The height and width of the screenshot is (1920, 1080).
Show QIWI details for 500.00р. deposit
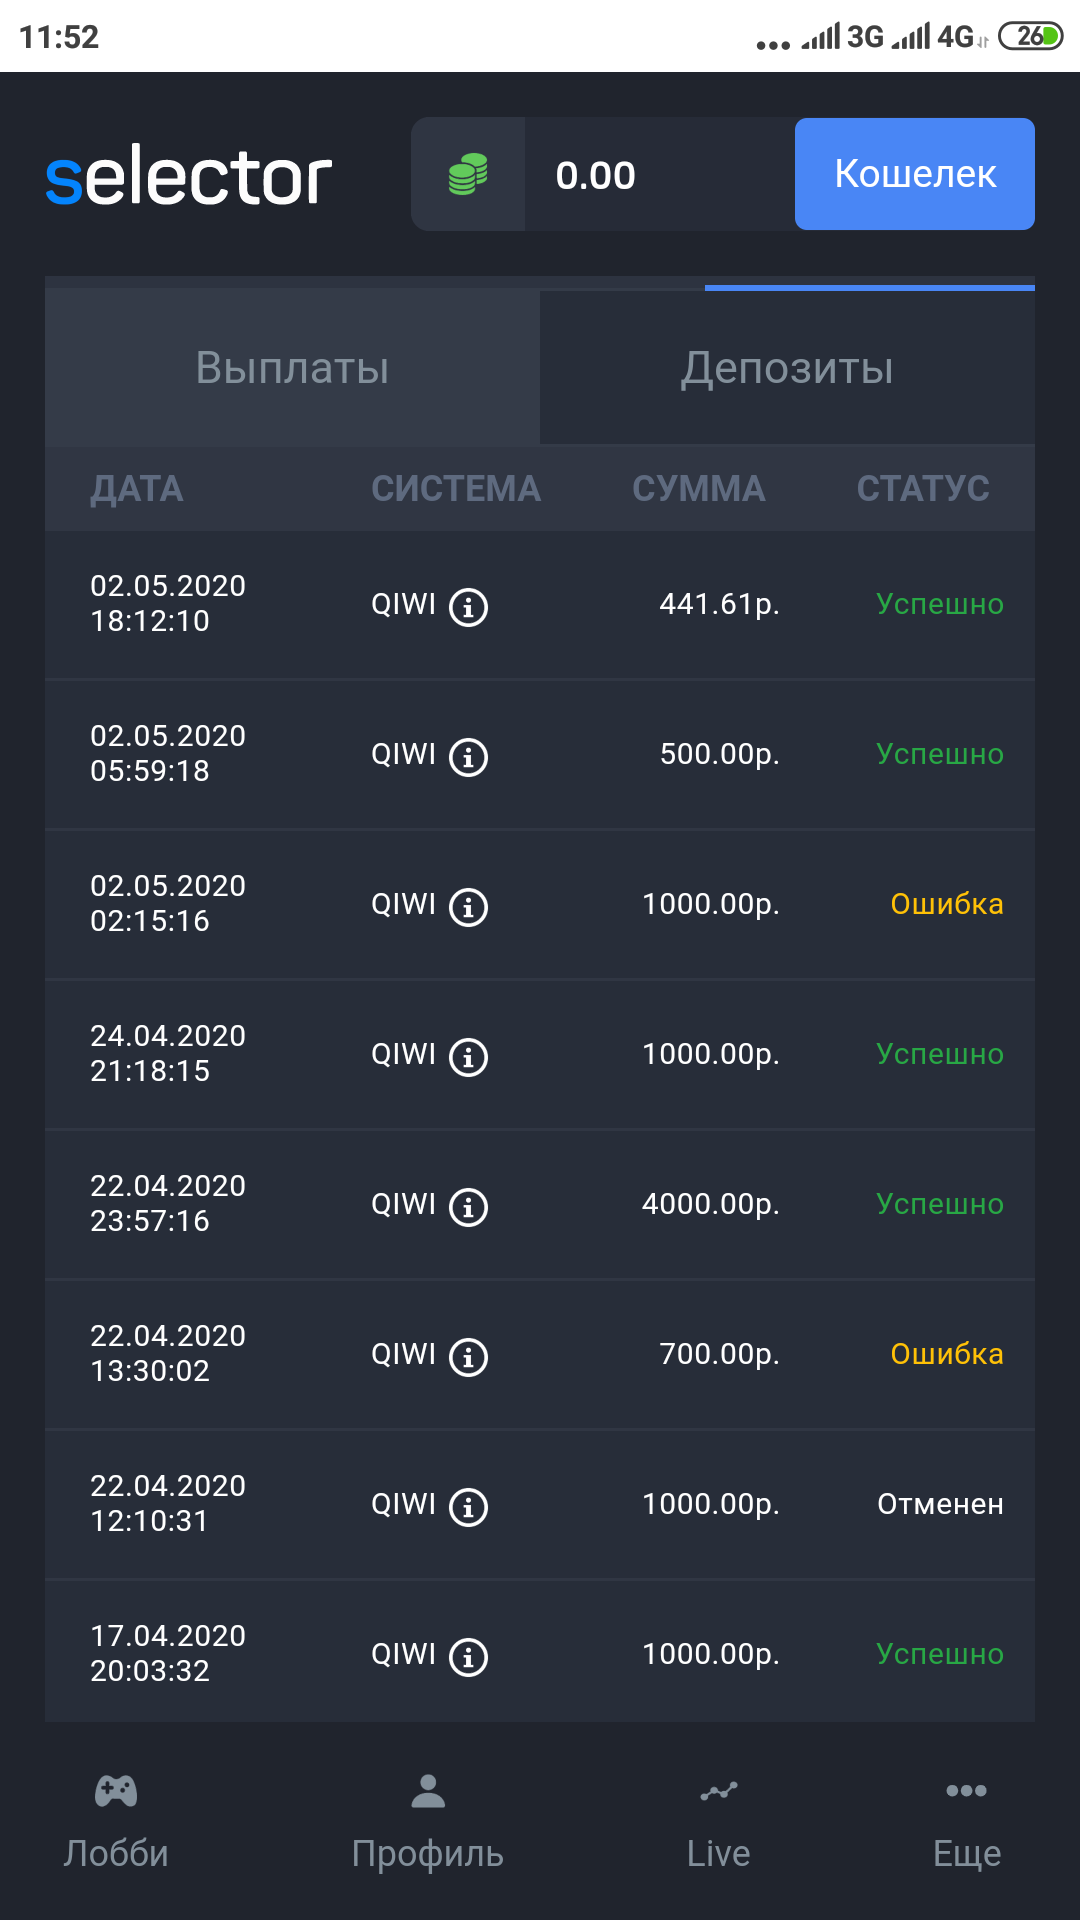coord(468,757)
